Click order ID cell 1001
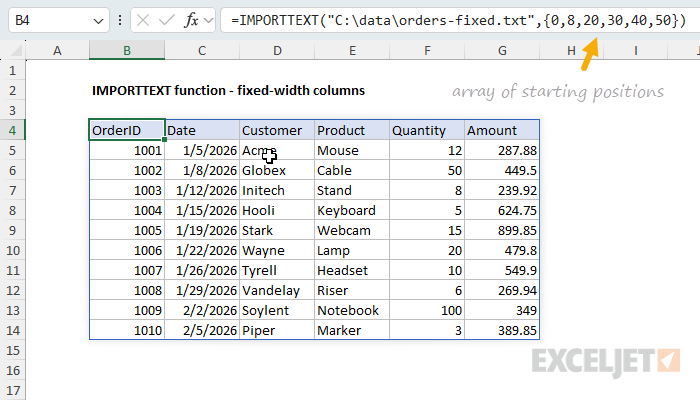Screen dimensions: 700x400 point(127,150)
